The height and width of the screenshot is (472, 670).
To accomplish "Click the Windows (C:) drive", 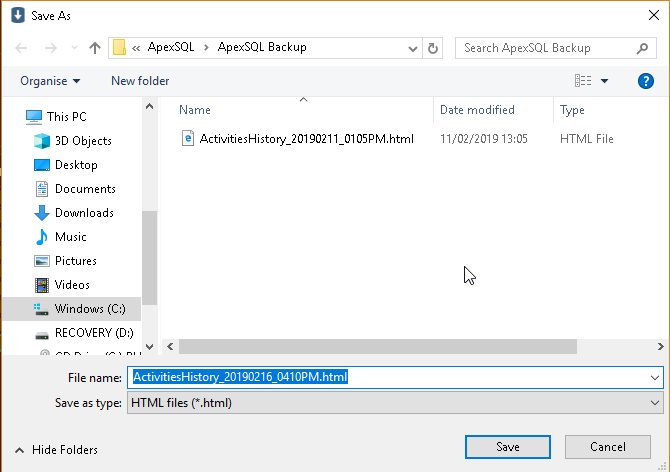I will click(89, 309).
